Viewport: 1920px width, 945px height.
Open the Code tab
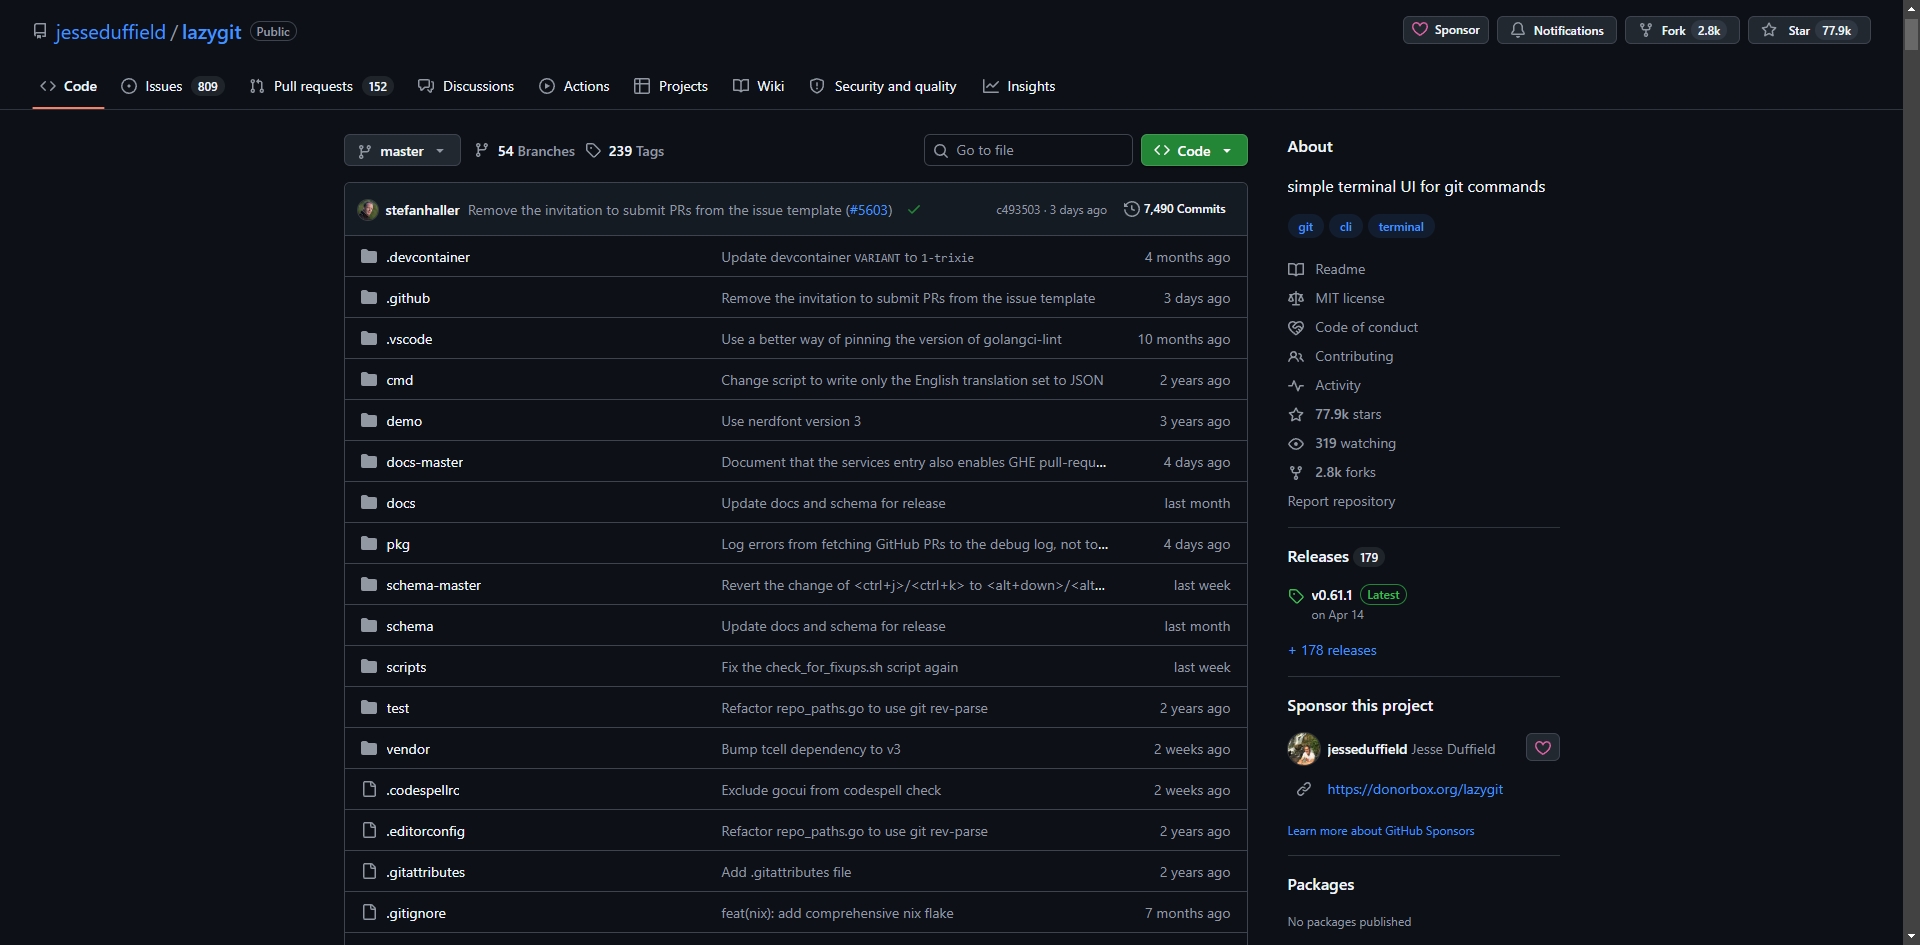(x=69, y=87)
